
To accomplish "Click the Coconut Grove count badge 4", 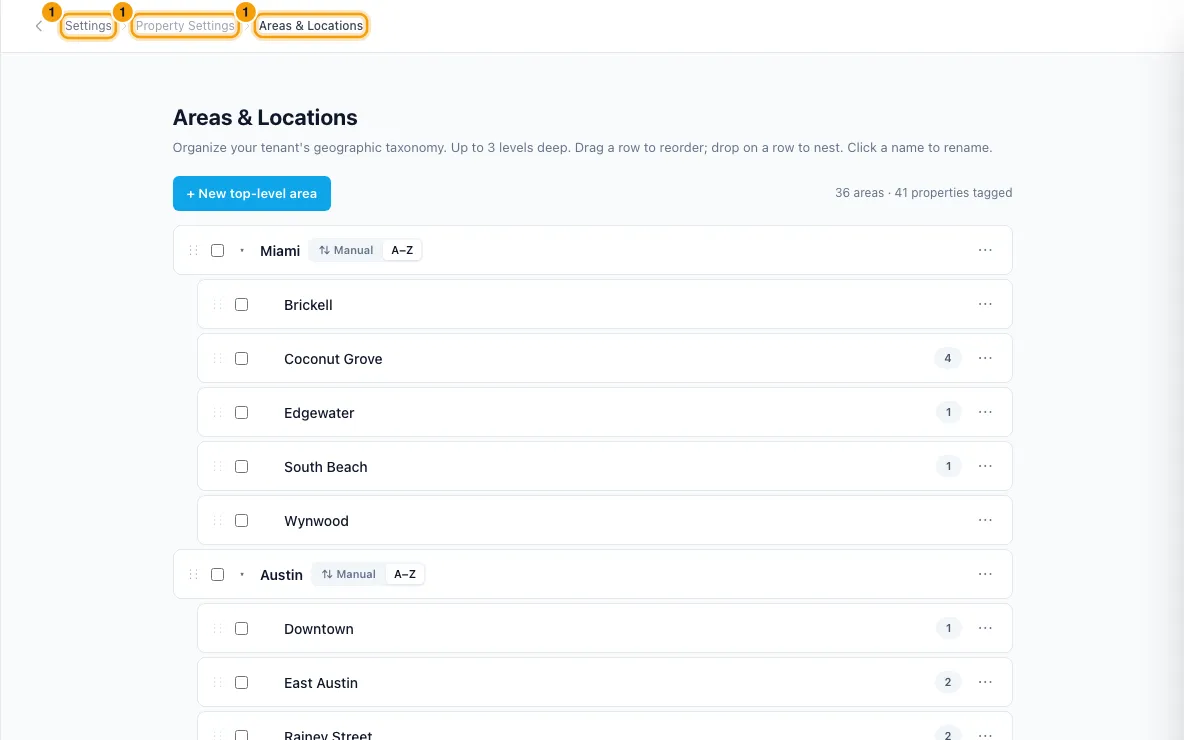I will tap(948, 358).
